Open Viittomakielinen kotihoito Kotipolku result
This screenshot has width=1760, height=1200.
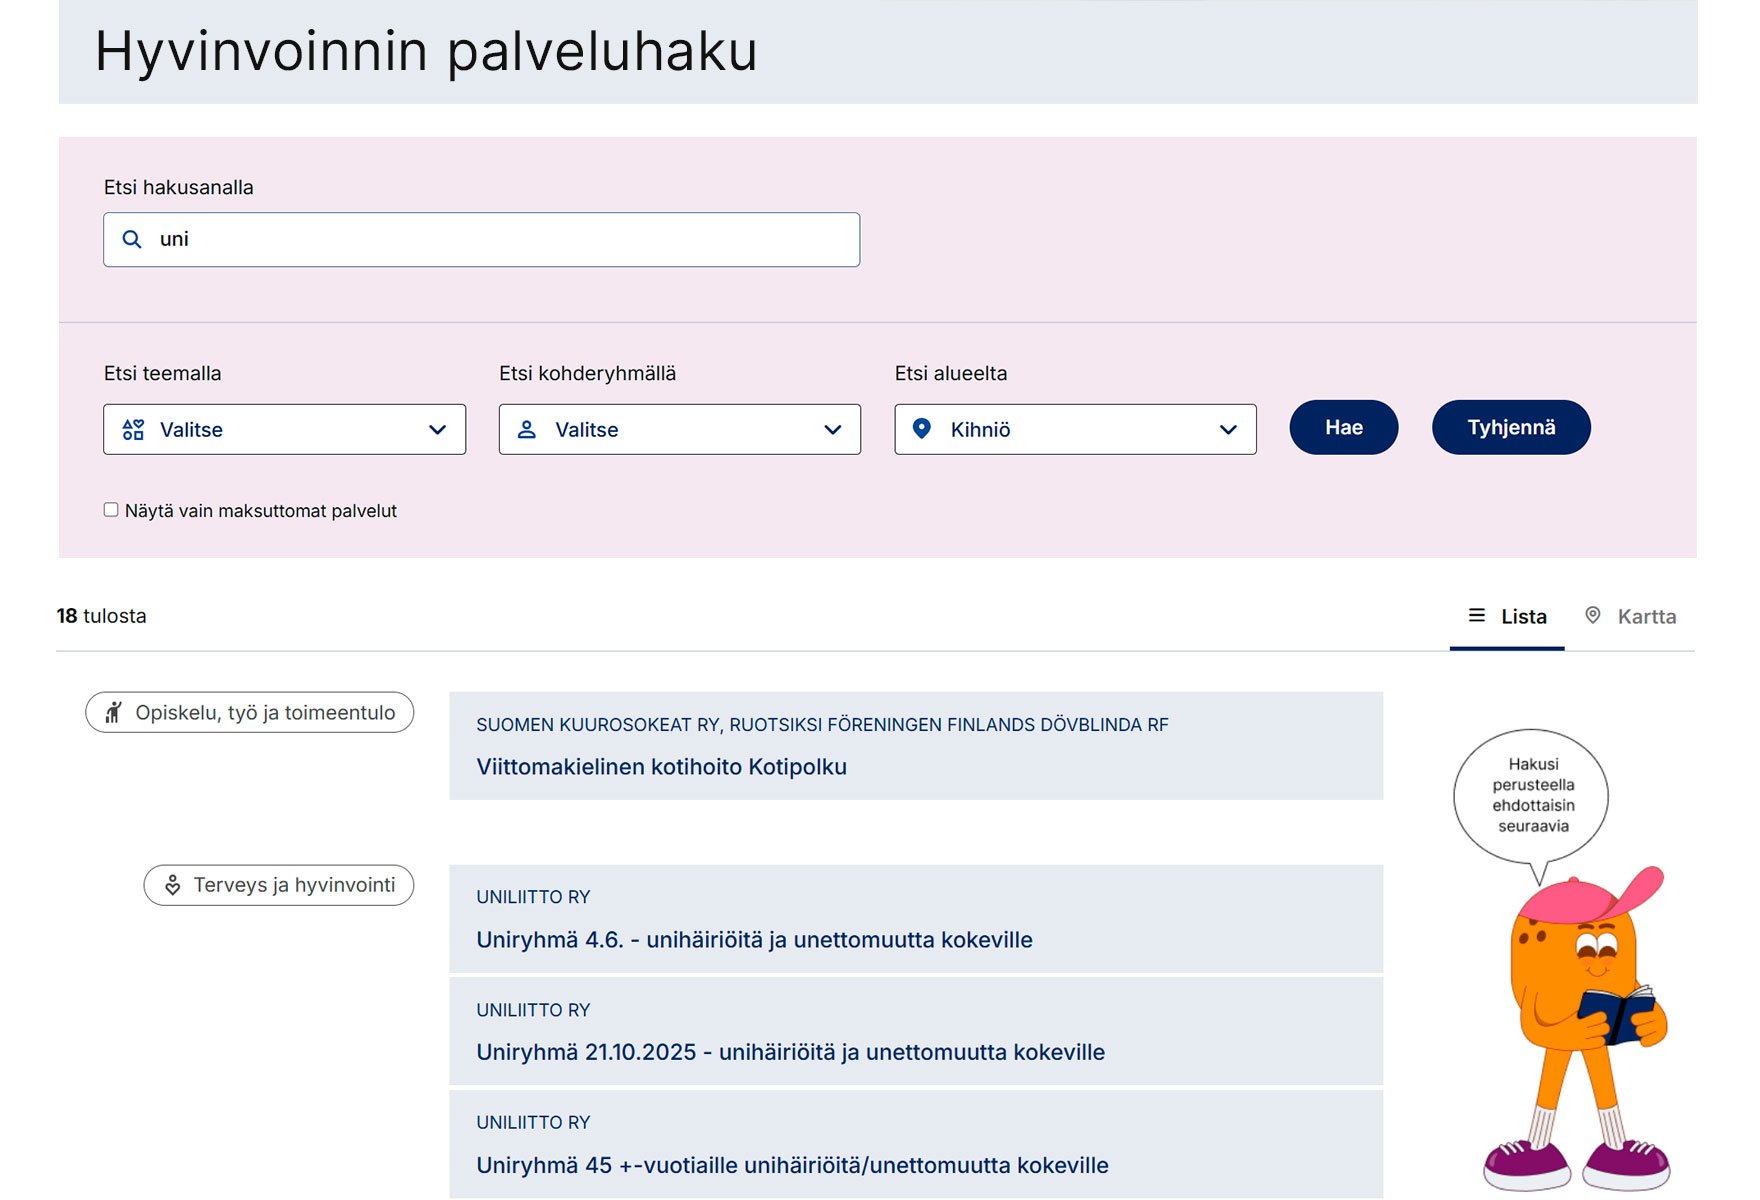click(x=661, y=767)
